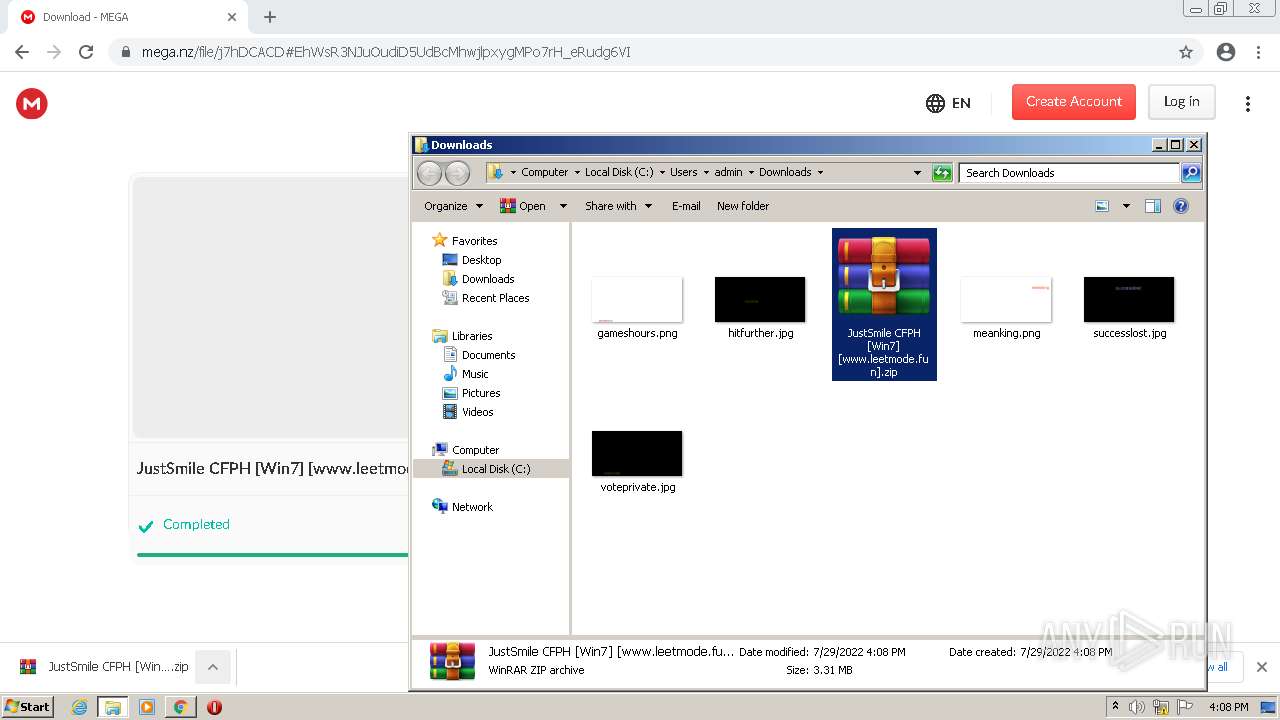Open the MEGA page three-dot menu

point(1247,103)
